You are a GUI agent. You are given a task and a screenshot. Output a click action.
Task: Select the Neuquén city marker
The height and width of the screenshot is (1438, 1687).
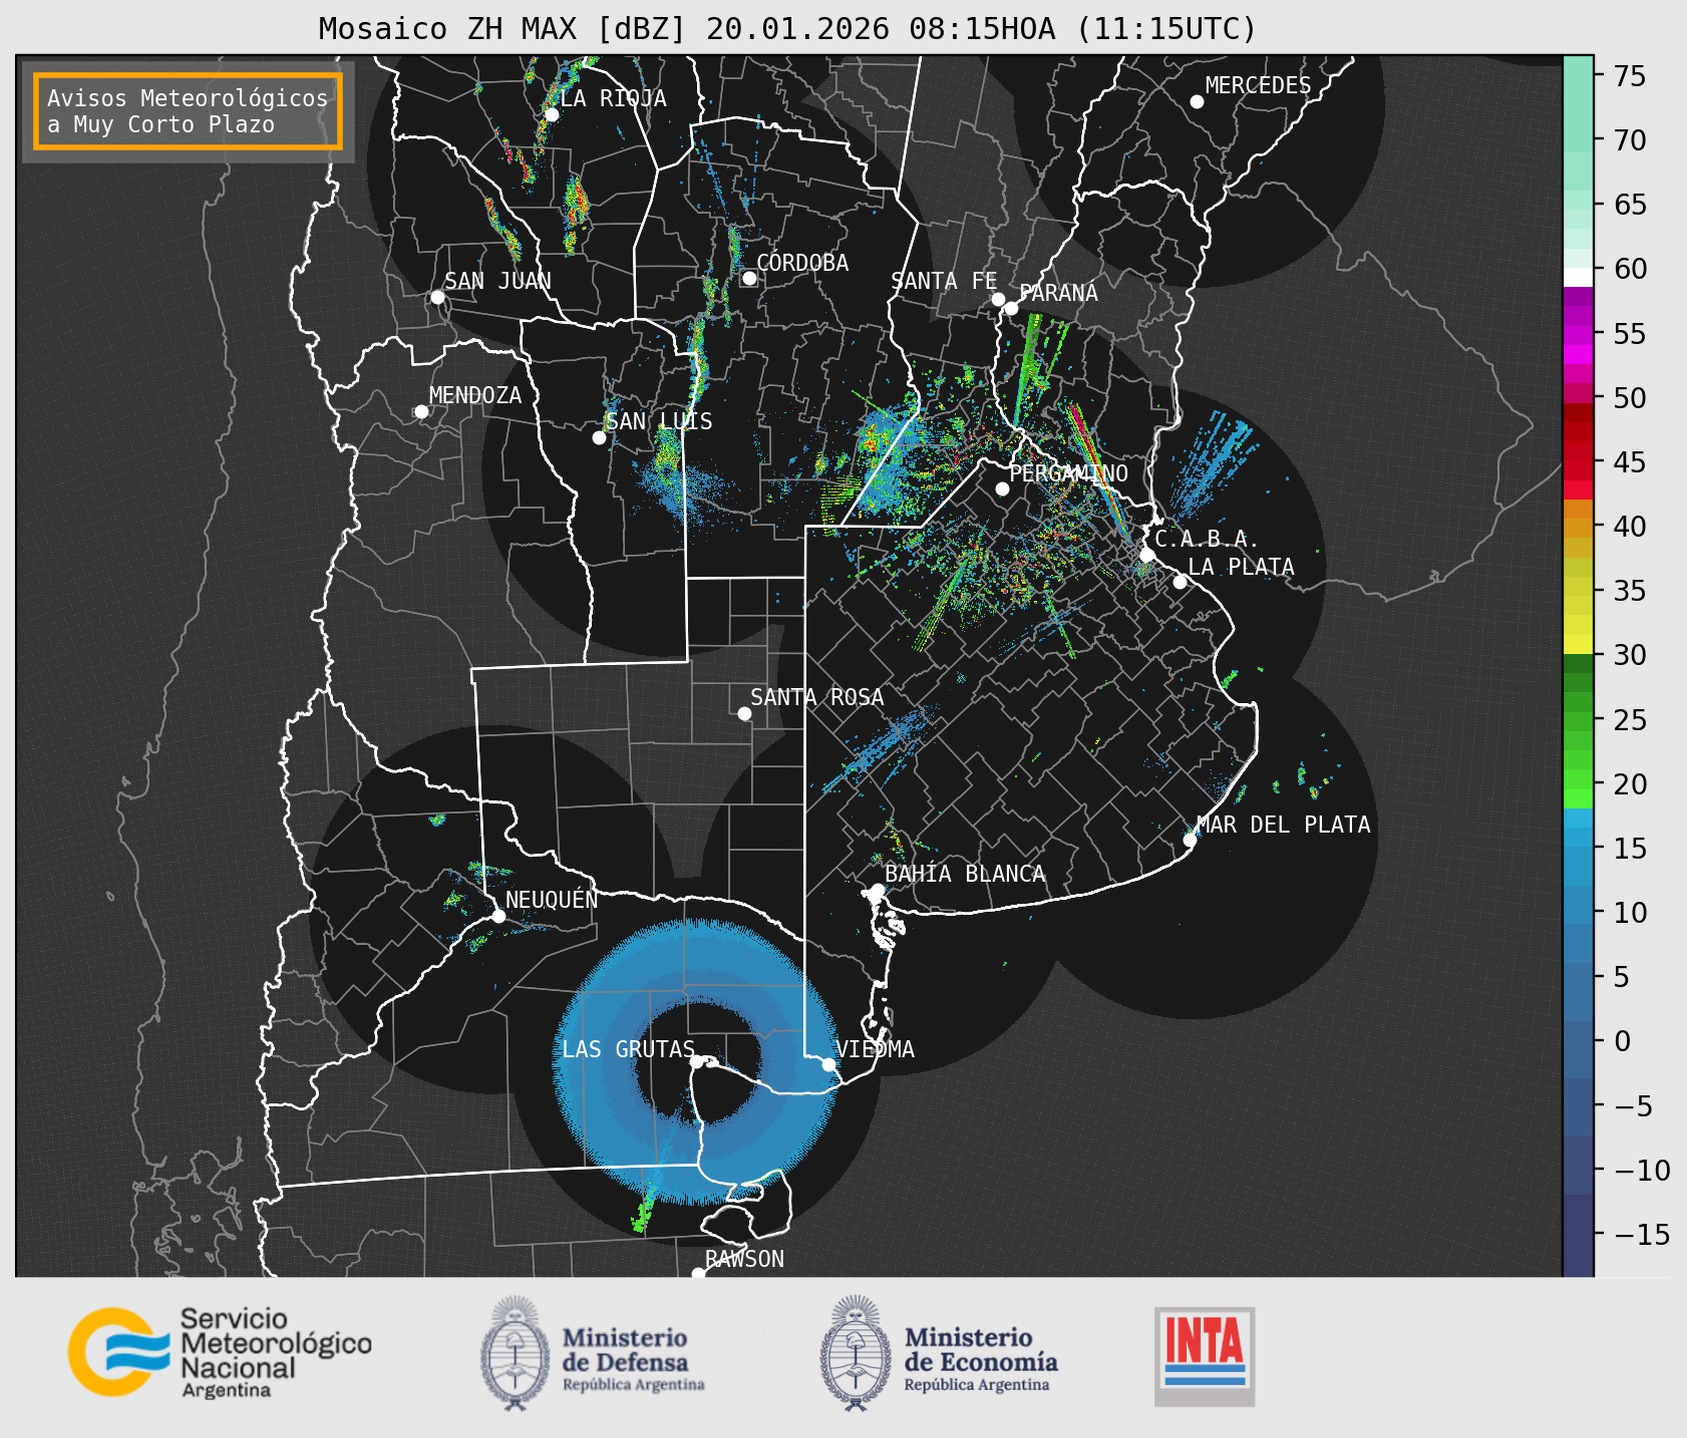(498, 916)
